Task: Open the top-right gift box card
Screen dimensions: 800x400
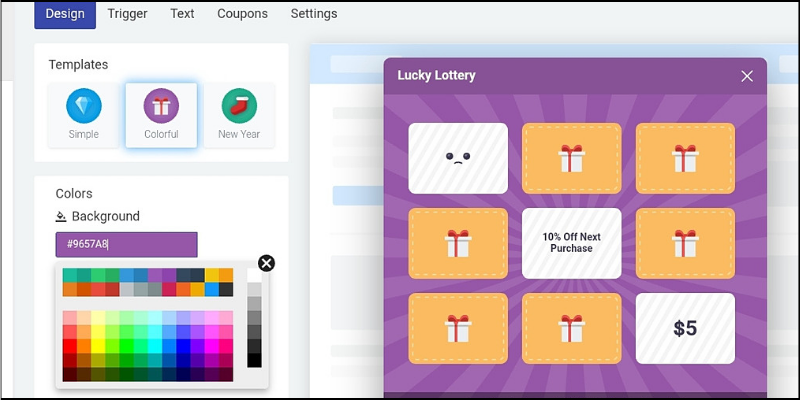Action: (685, 158)
